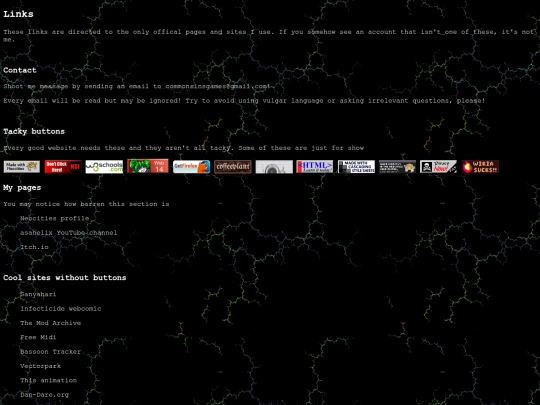Click the coffeeplant badge
The image size is (540, 405).
tap(233, 167)
